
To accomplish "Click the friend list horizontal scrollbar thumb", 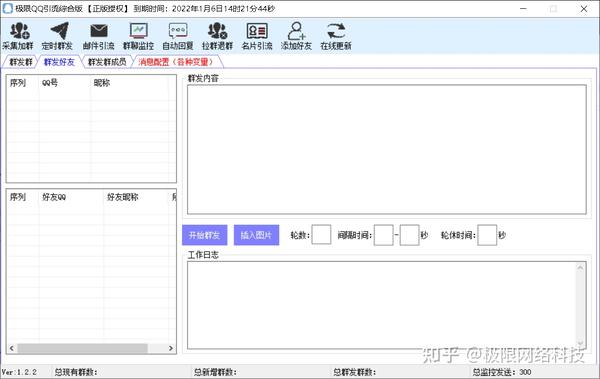I will pos(82,348).
